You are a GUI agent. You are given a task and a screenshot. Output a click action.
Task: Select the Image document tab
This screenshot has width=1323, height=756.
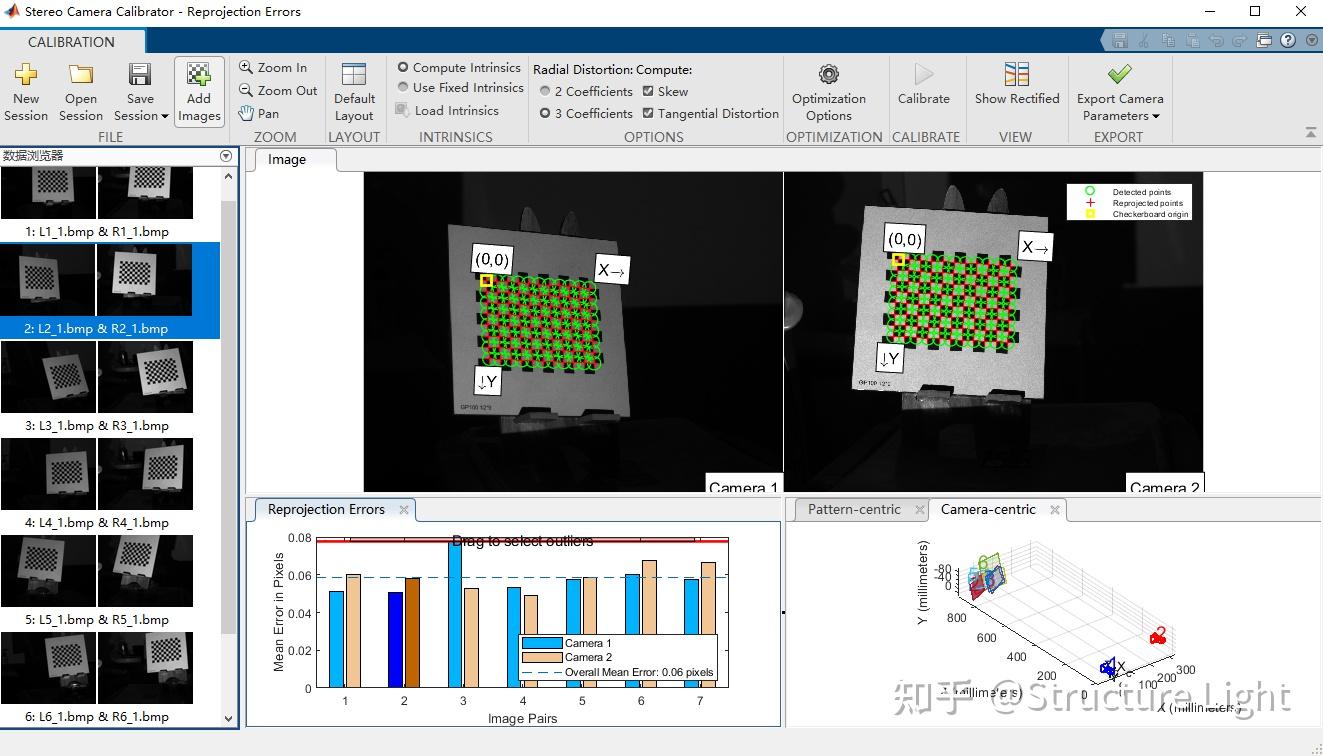pyautogui.click(x=287, y=159)
